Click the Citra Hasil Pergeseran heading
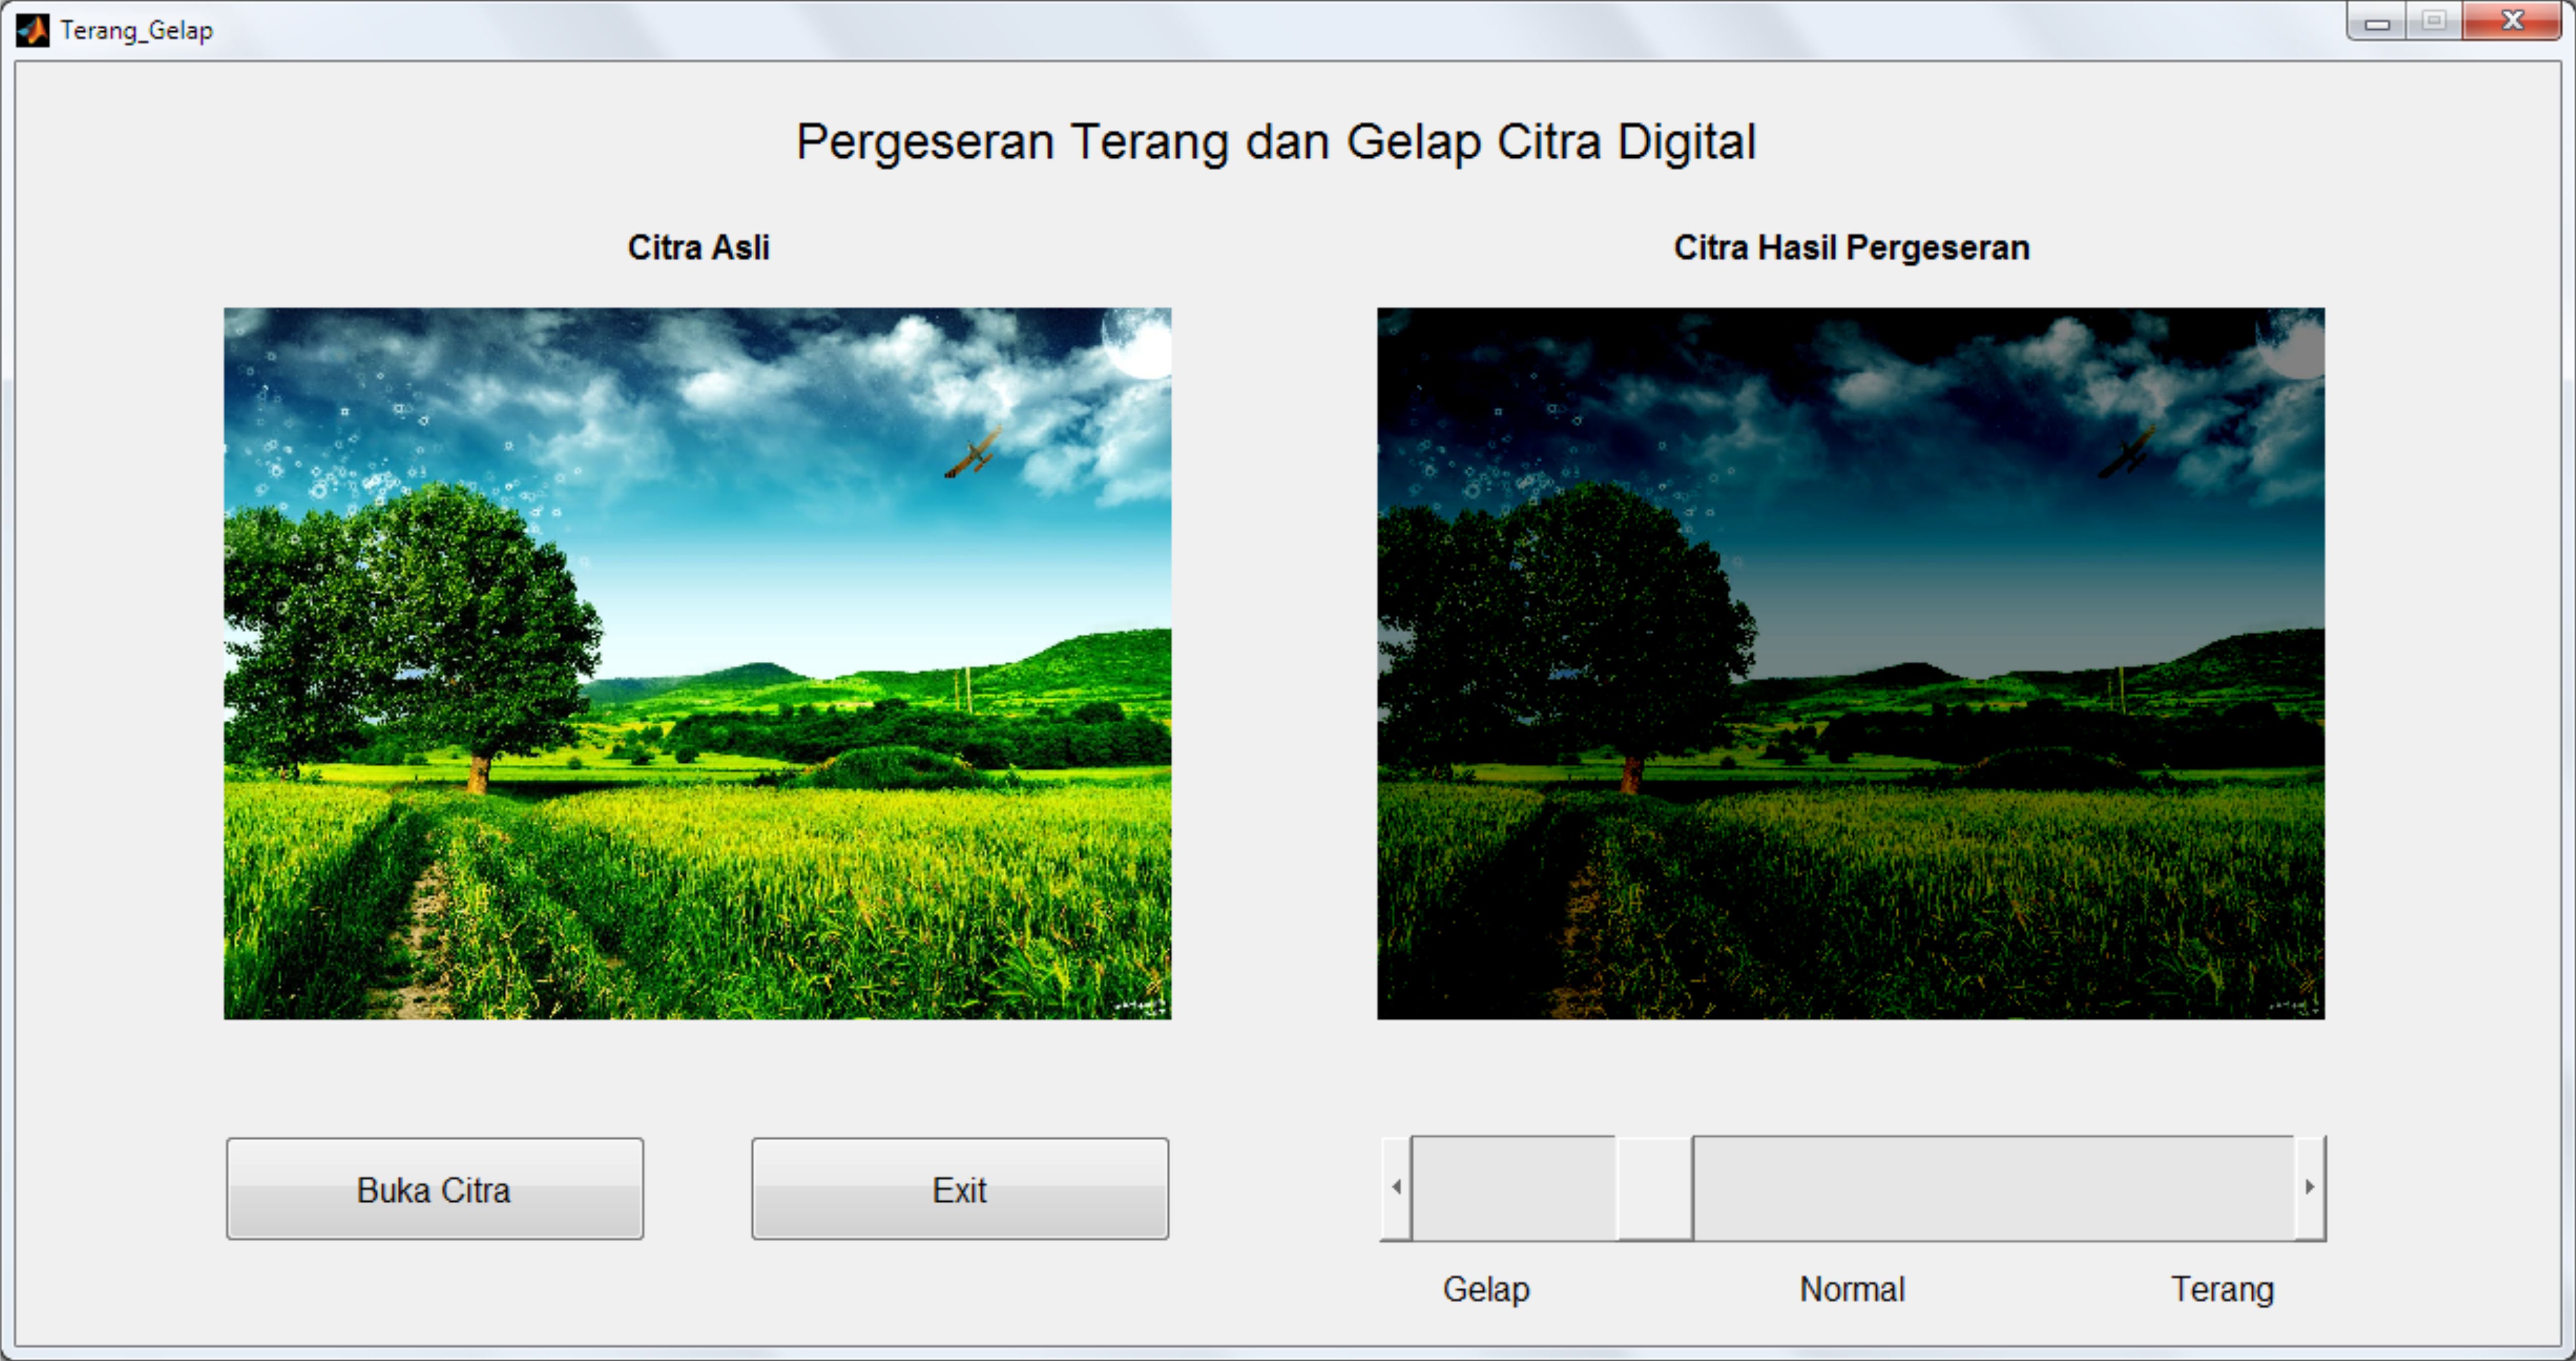The width and height of the screenshot is (2576, 1361). tap(1851, 247)
